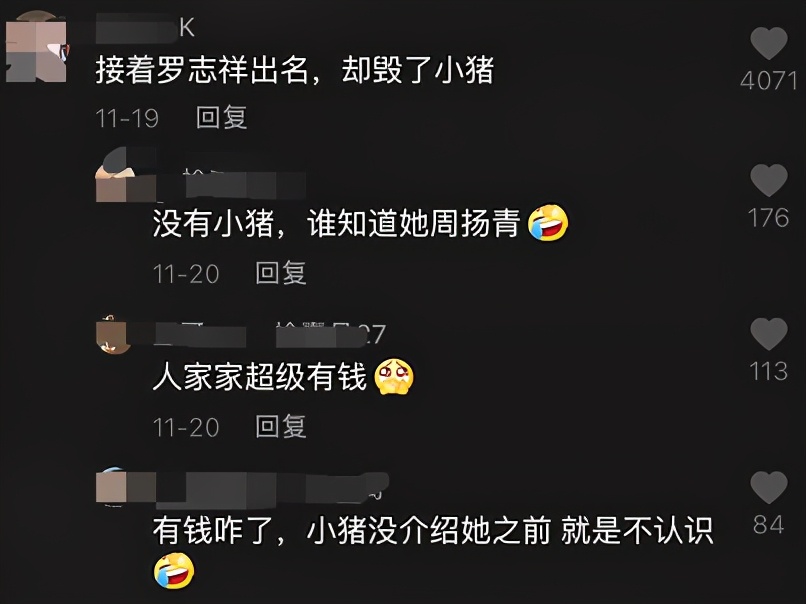Tap the heart with 176 likes
806x604 pixels.
tap(768, 180)
